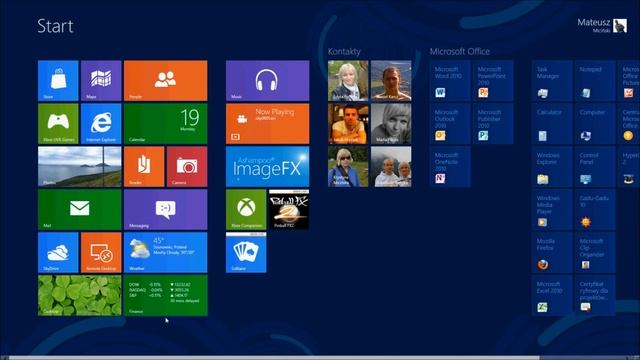This screenshot has height=360, width=640.
Task: Launch the Pinball FX2 tile
Action: click(x=289, y=209)
